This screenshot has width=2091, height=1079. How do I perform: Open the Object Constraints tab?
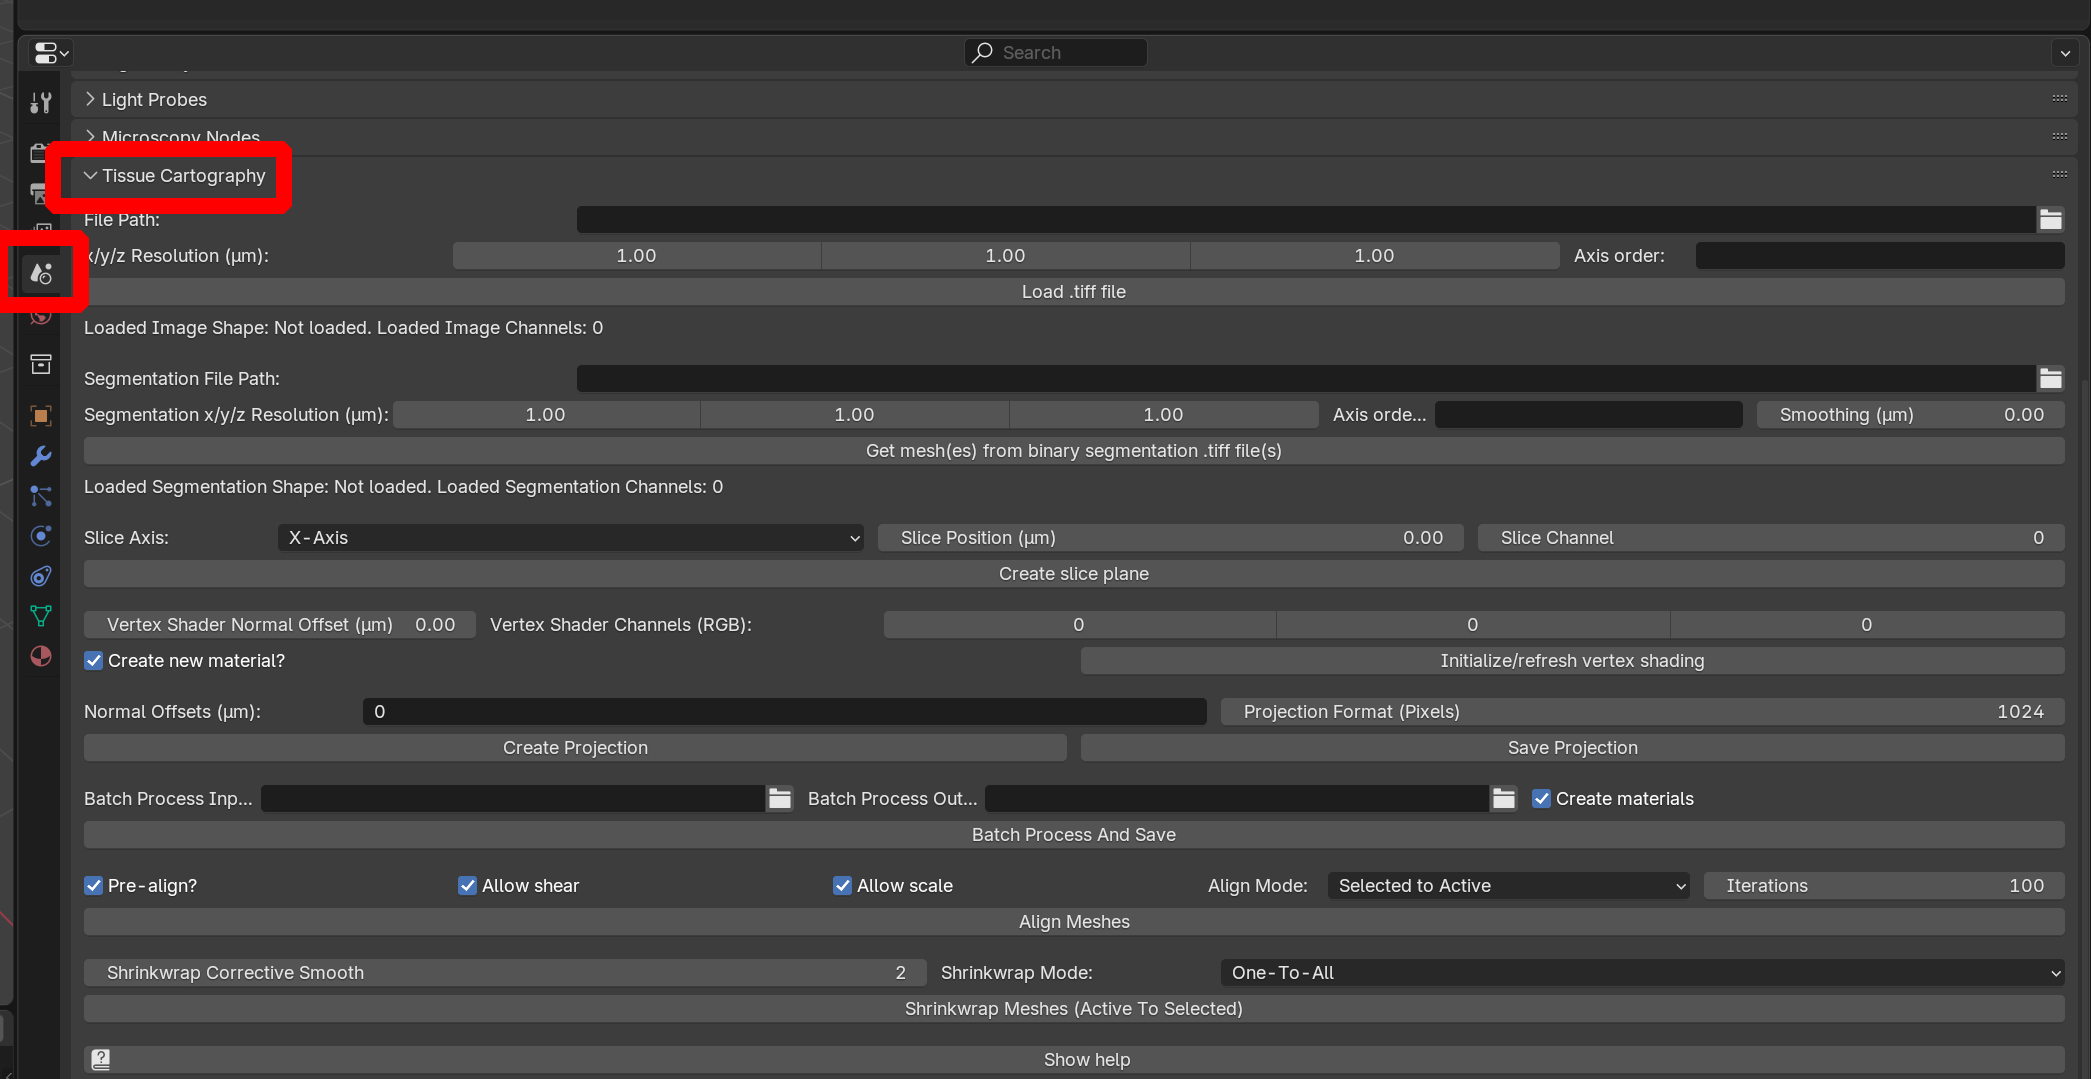point(41,576)
